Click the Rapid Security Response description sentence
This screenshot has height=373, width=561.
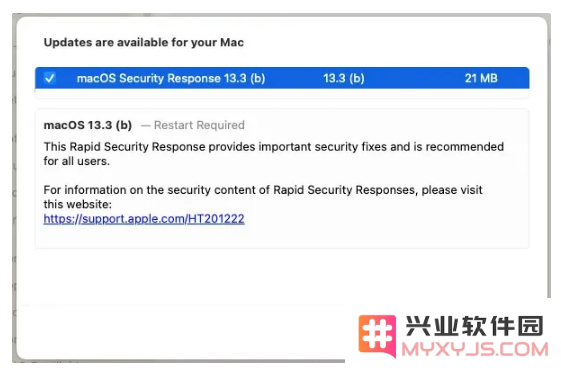click(x=274, y=154)
